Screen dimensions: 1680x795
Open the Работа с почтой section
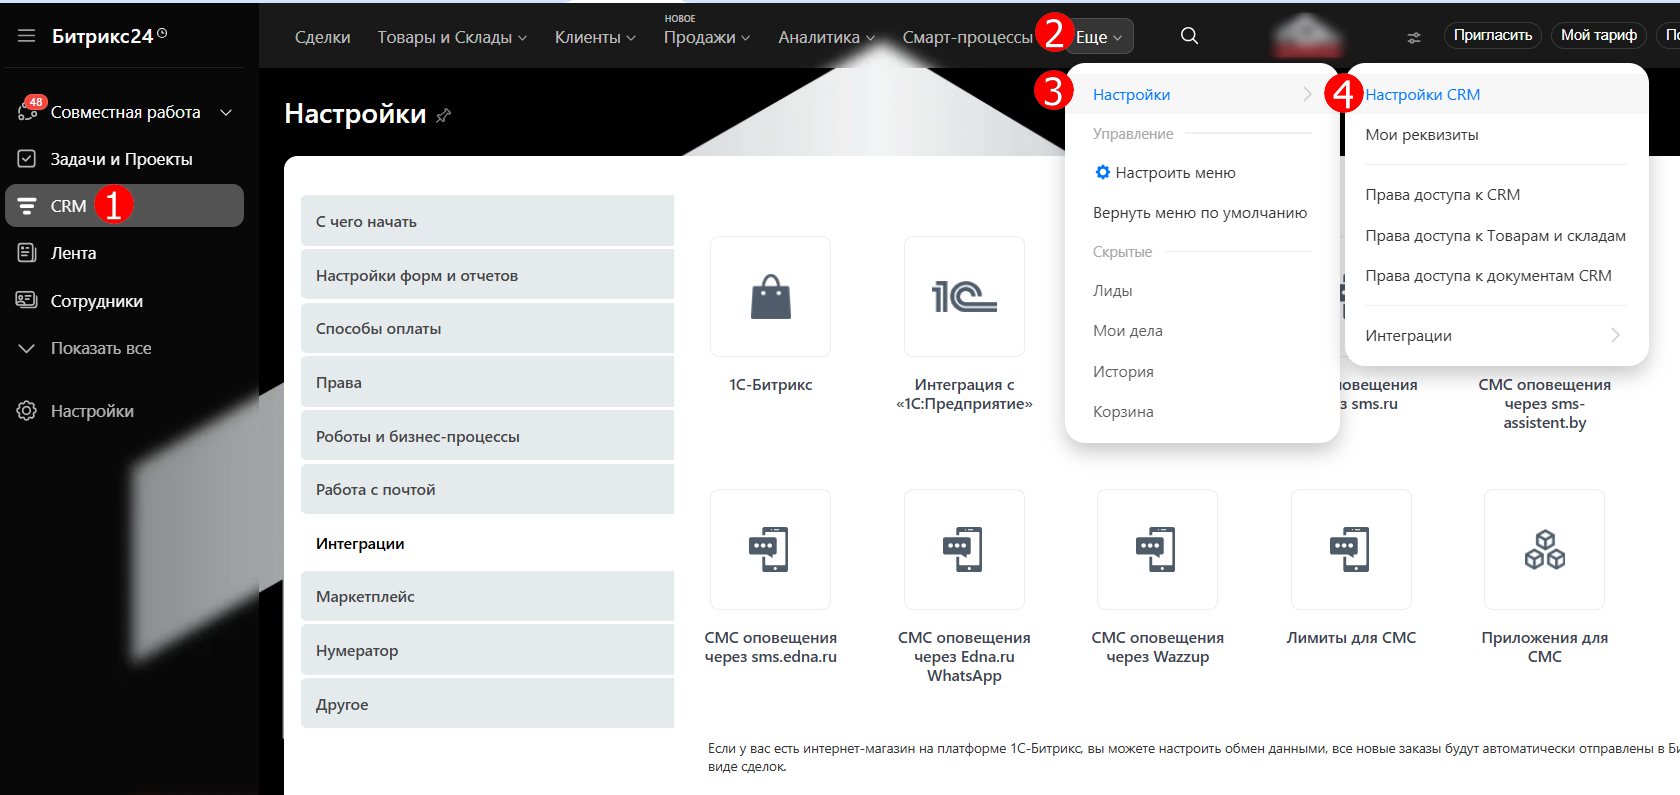(x=487, y=489)
